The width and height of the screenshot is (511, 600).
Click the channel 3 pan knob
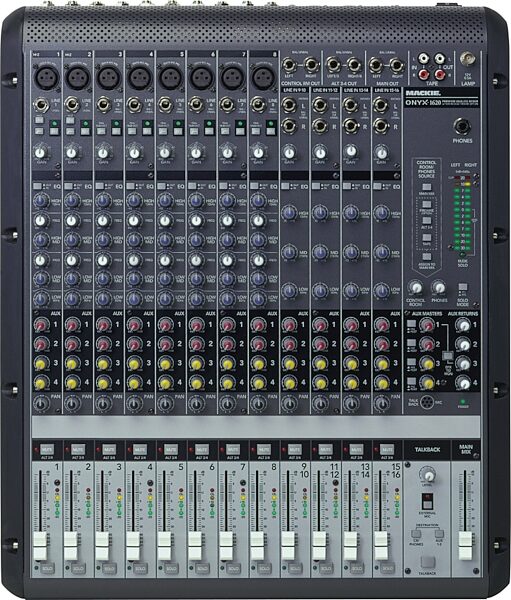[x=103, y=403]
